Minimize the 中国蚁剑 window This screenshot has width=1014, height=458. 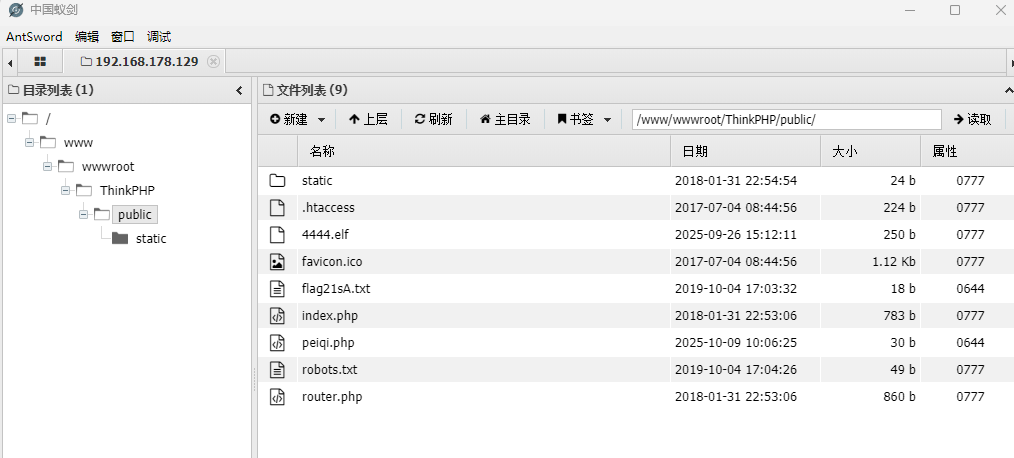click(911, 10)
